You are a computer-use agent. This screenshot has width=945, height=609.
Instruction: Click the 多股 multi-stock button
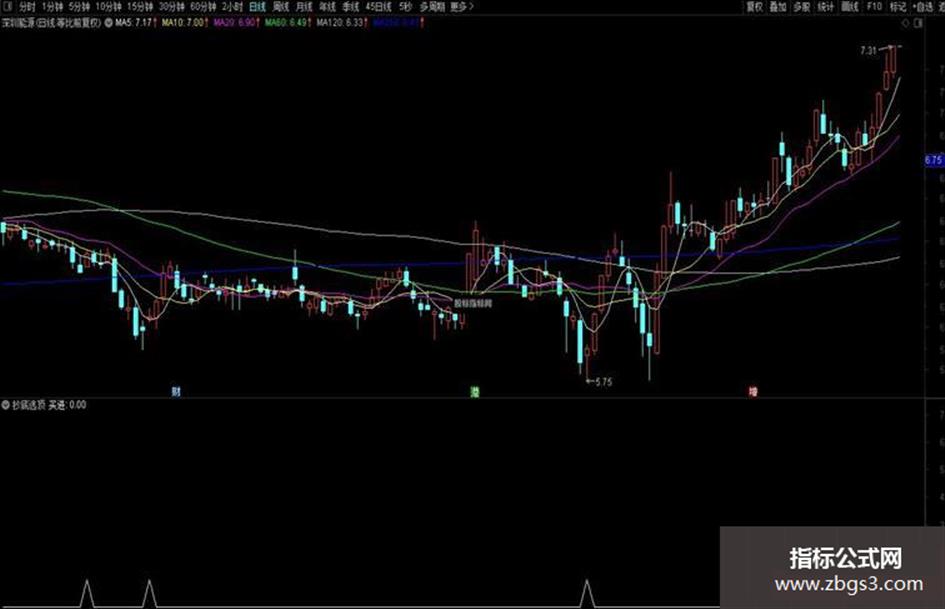point(802,7)
